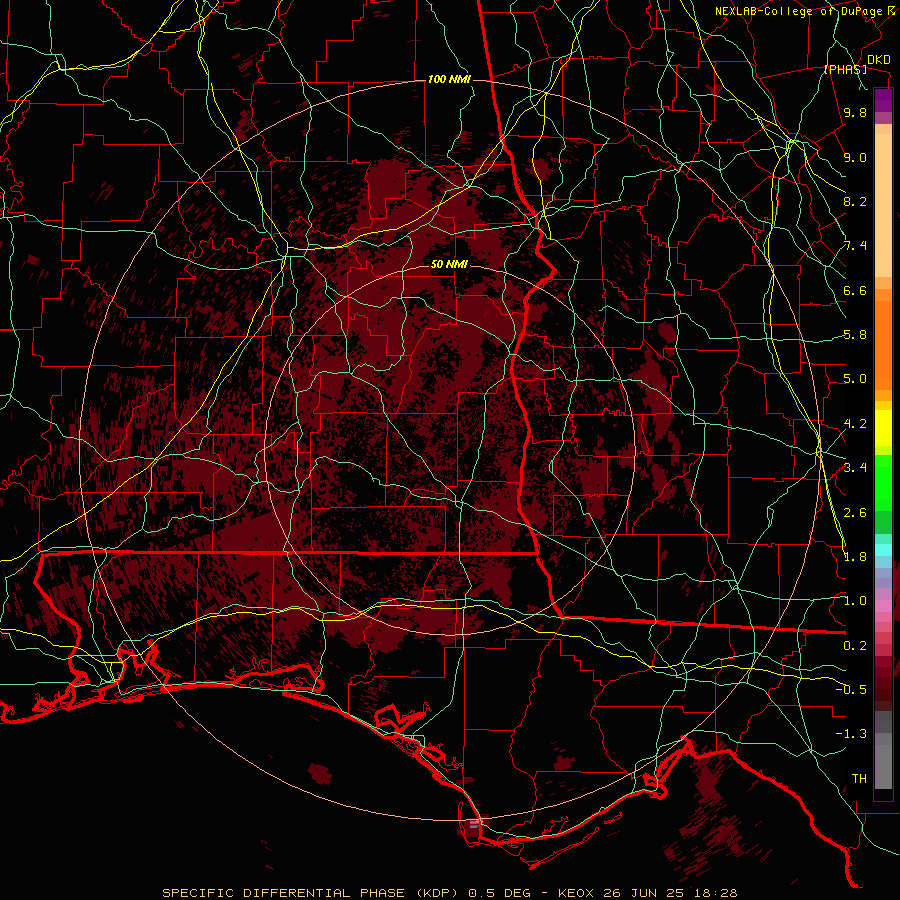Pick the peach color band in legend
This screenshot has height=900, width=900.
click(x=883, y=205)
